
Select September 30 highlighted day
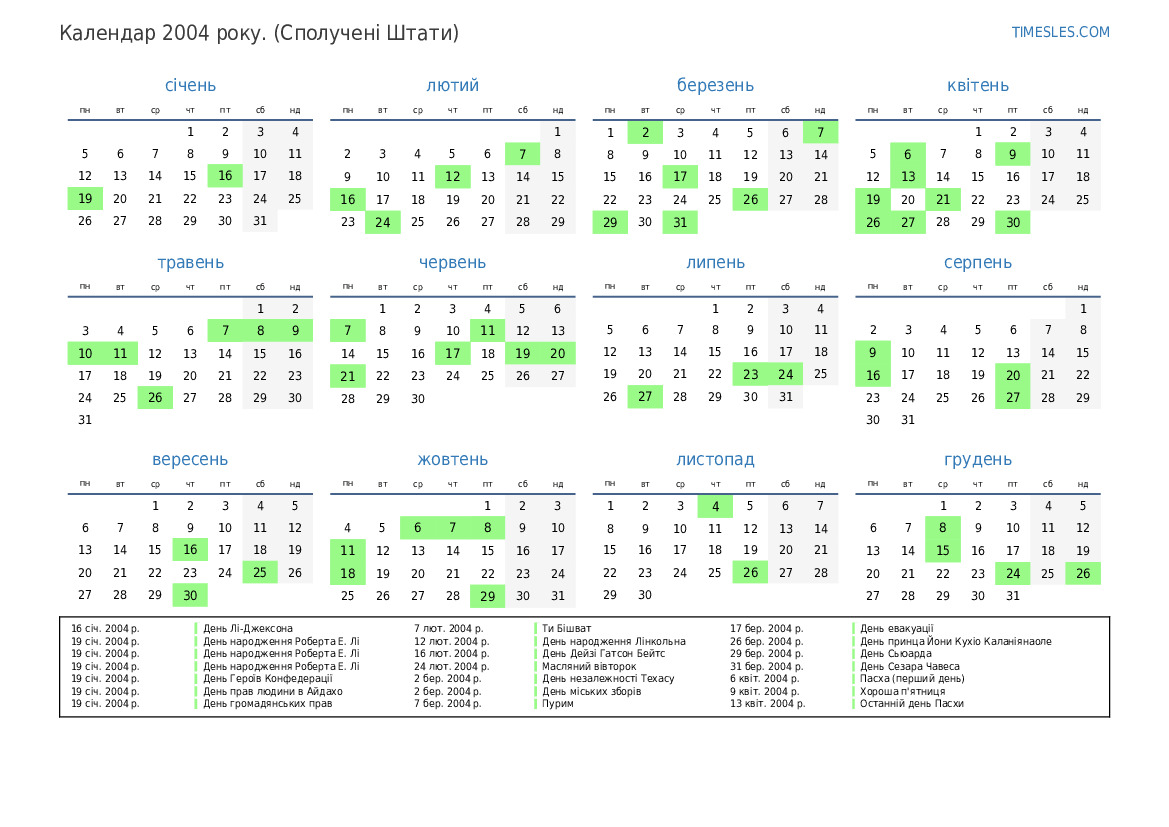(x=190, y=594)
